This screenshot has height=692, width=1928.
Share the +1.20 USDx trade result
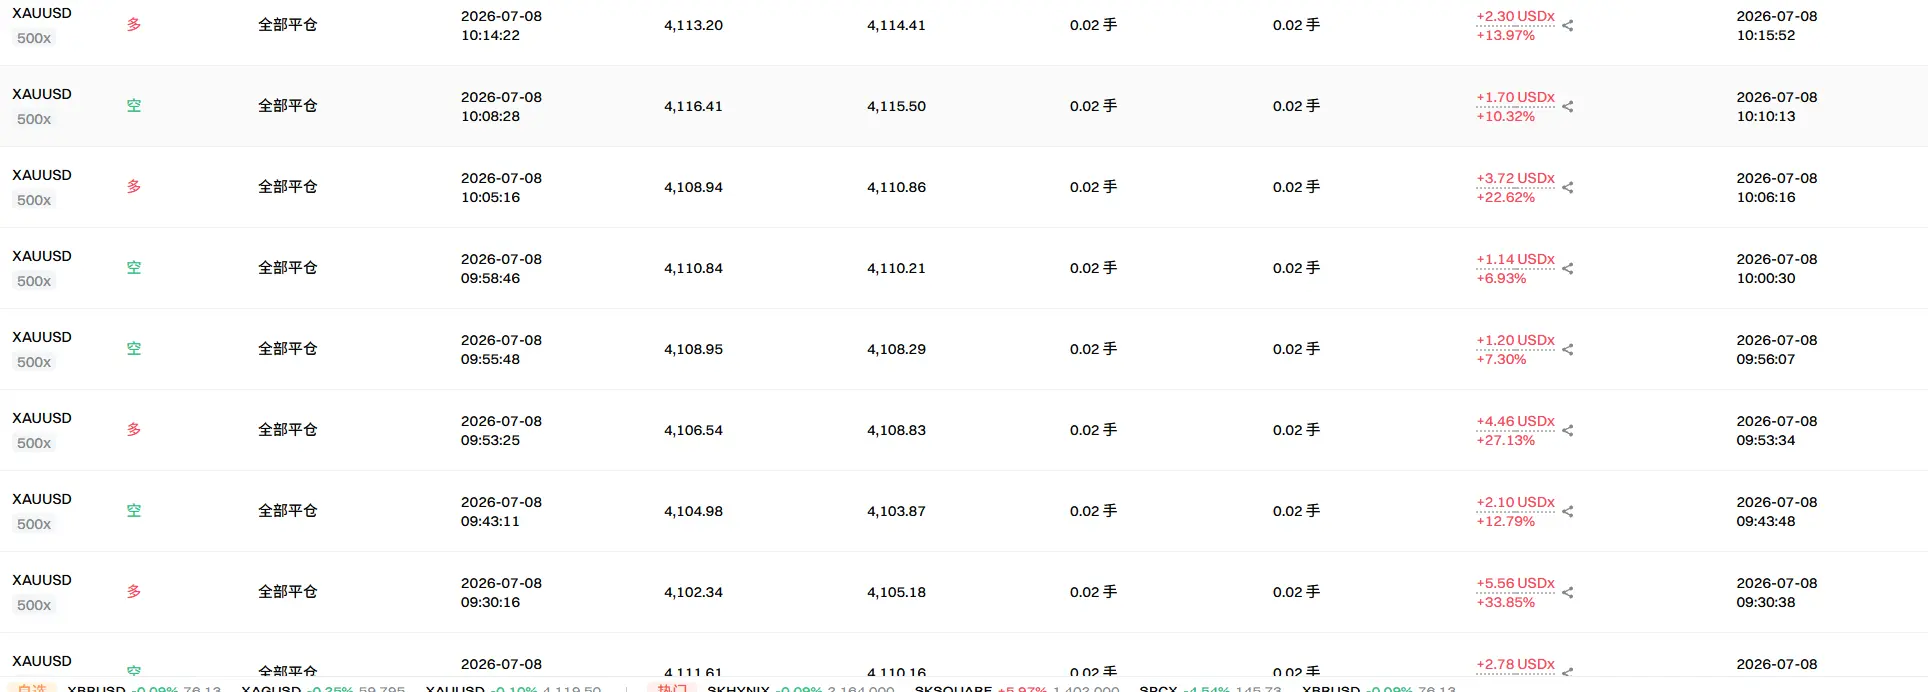coord(1567,350)
